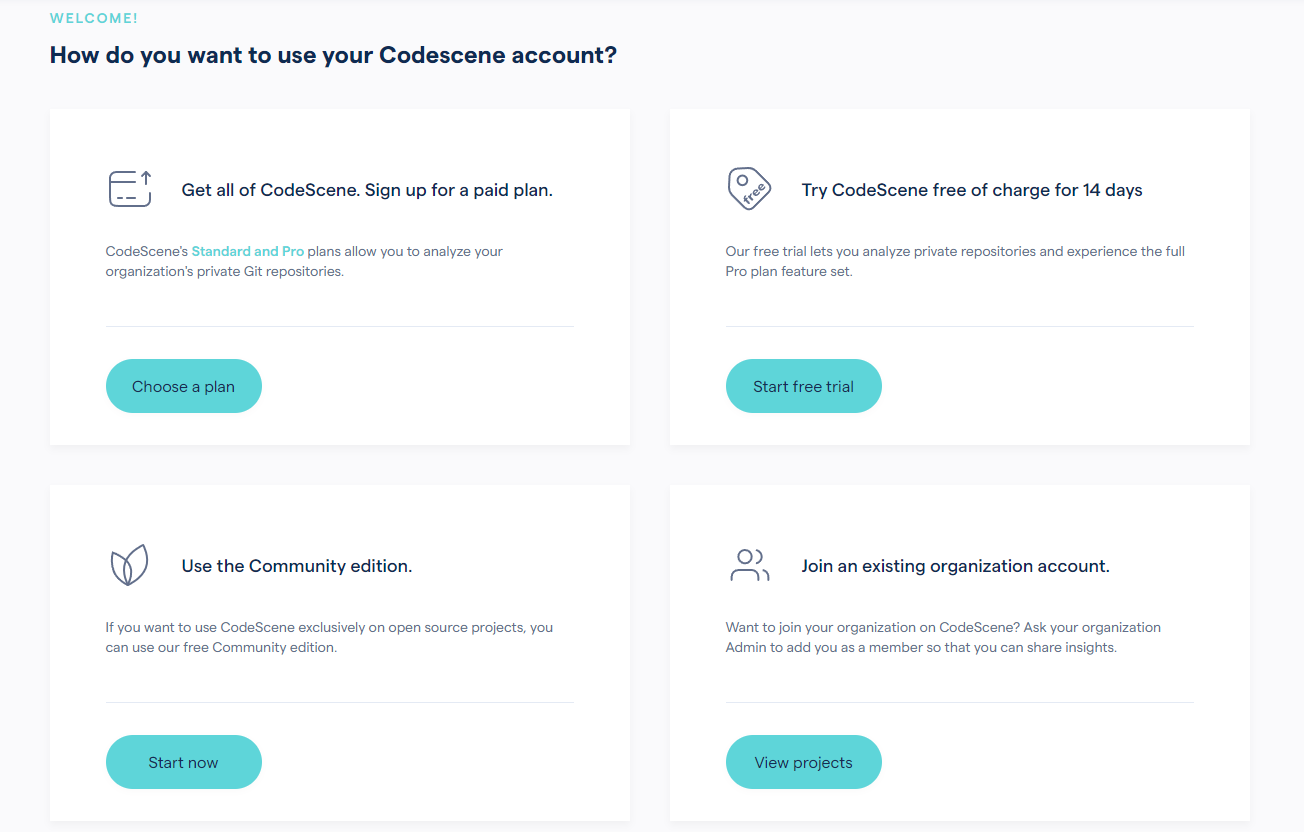Start the 14-day free trial
This screenshot has width=1304, height=832.
[804, 386]
